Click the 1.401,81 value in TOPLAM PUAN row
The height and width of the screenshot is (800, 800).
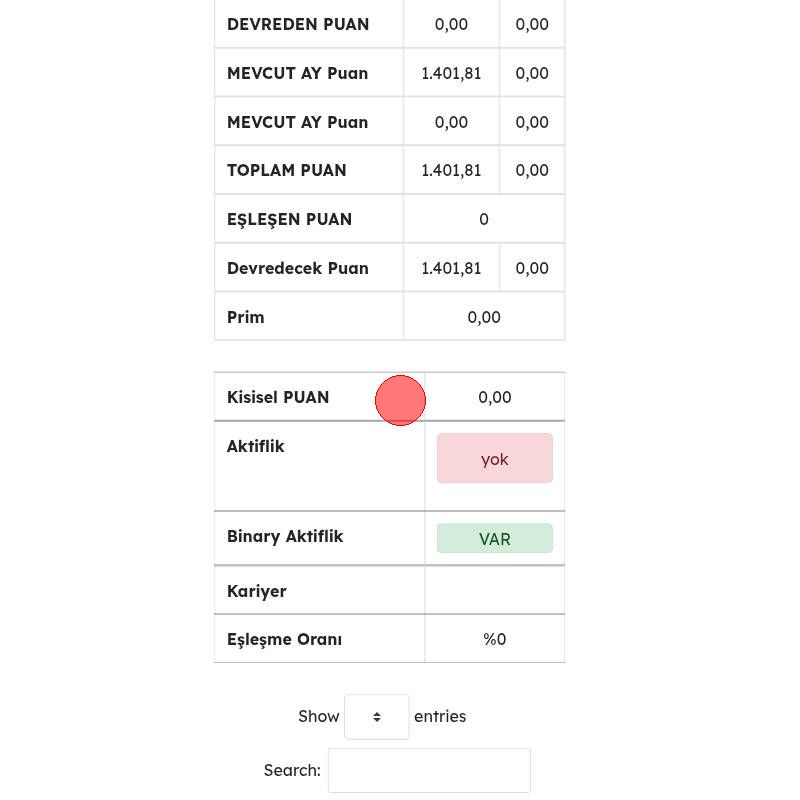[x=451, y=171]
